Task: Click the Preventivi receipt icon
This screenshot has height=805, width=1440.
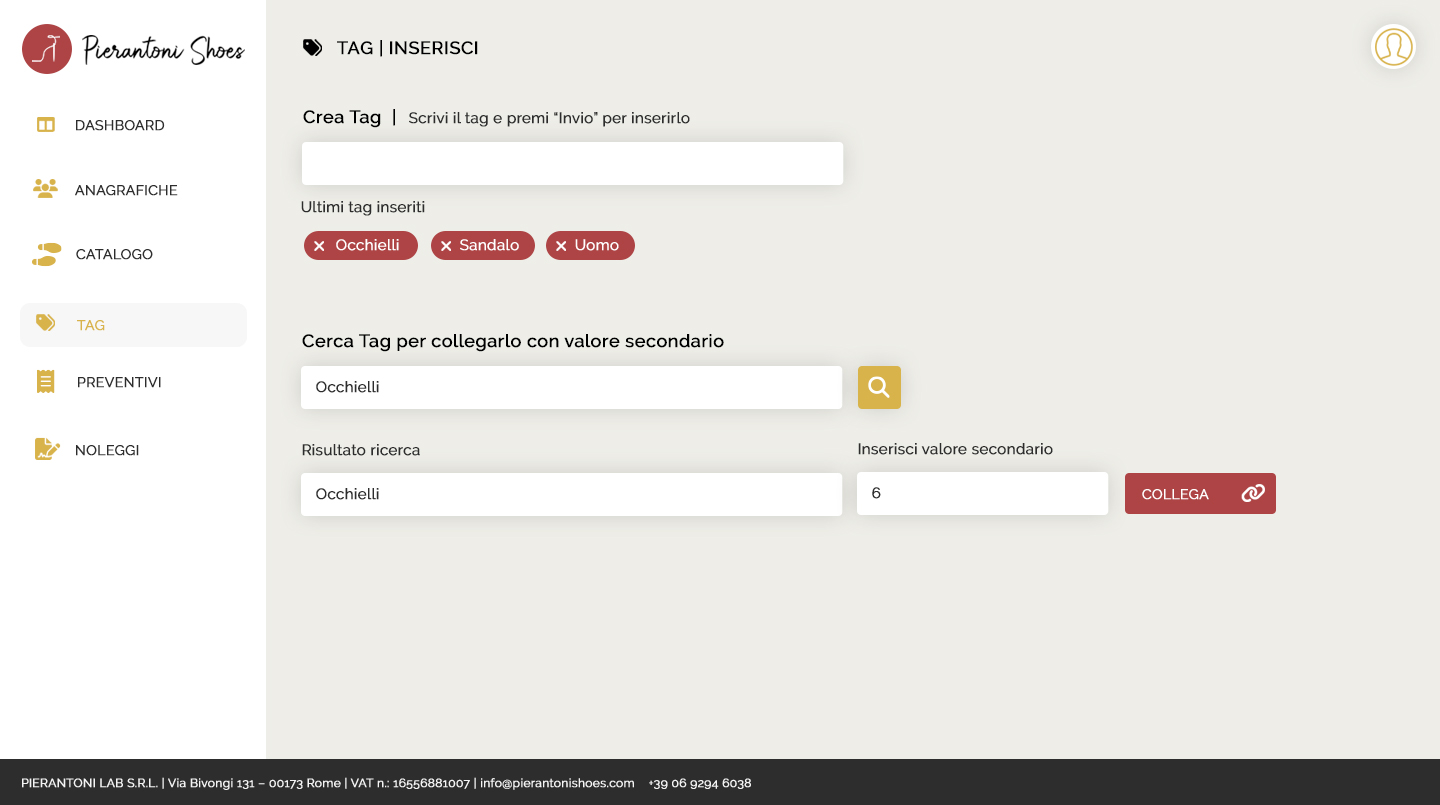Action: point(45,382)
